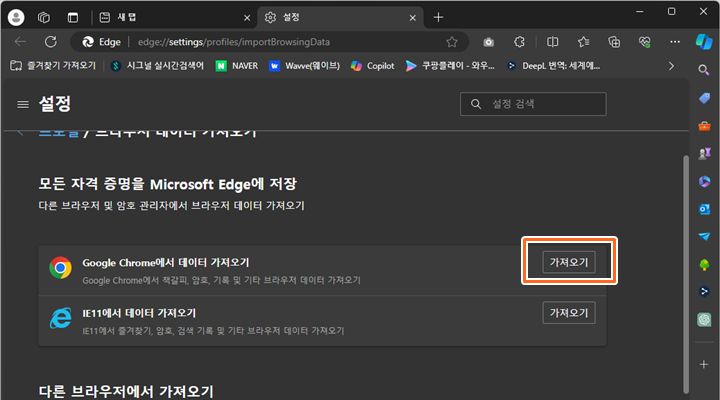
Task: Open sidebar shopping tag icon
Action: coord(704,98)
